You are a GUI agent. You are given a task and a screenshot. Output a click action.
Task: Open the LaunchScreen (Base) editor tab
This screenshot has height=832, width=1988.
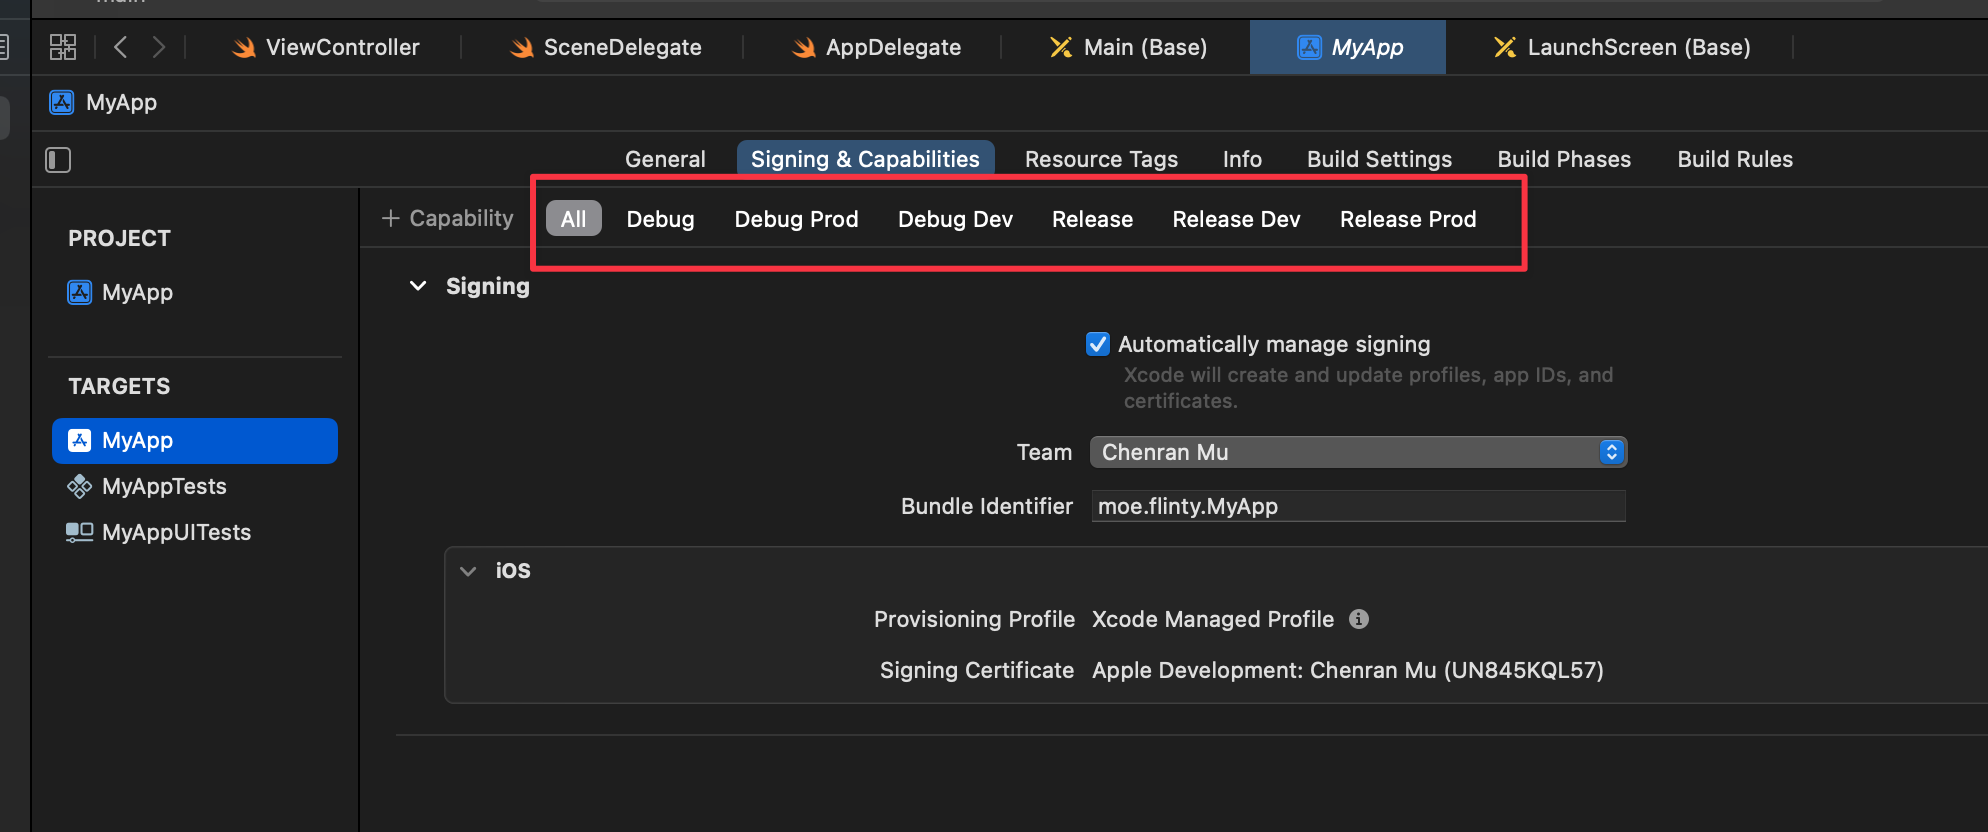[1622, 47]
